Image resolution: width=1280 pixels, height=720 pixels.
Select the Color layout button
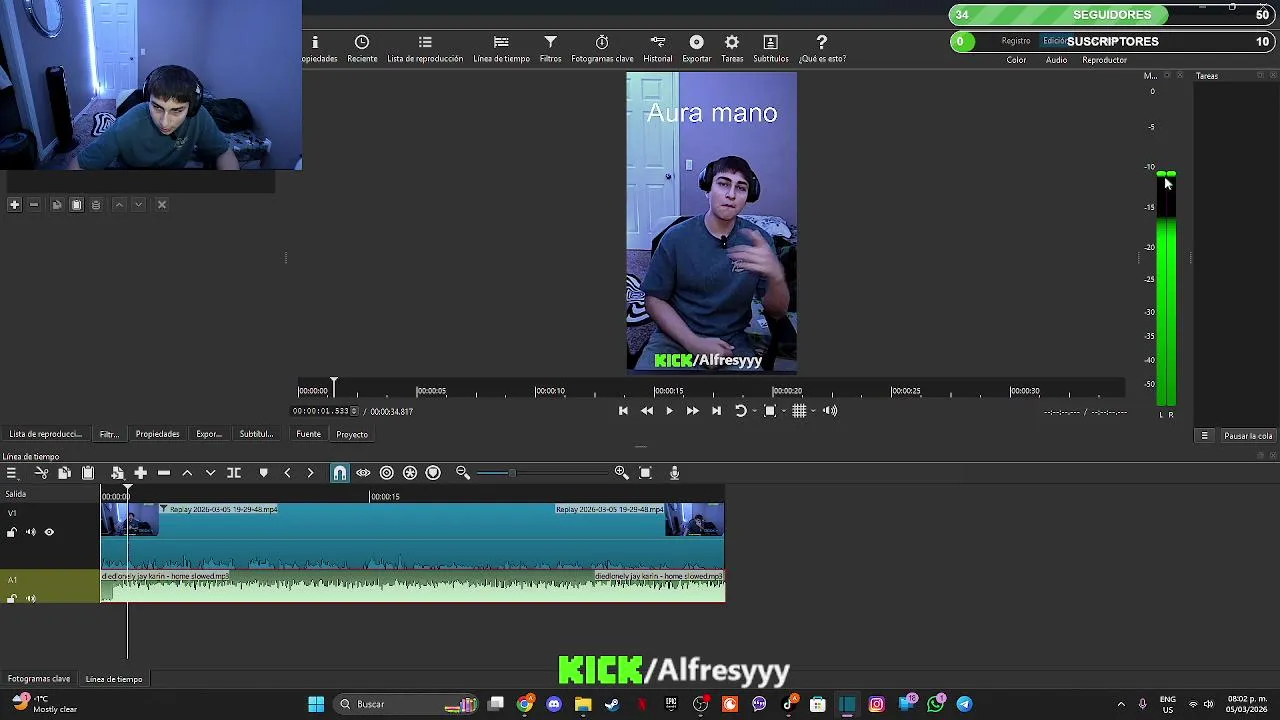(1016, 60)
